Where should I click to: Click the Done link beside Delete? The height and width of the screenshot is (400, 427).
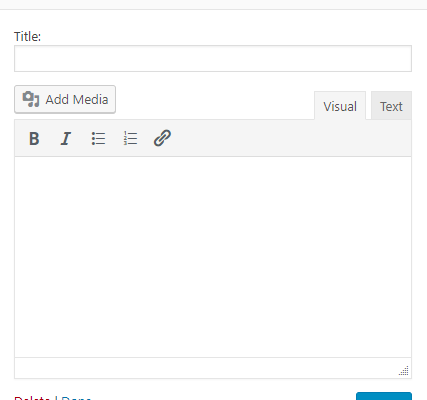76,398
